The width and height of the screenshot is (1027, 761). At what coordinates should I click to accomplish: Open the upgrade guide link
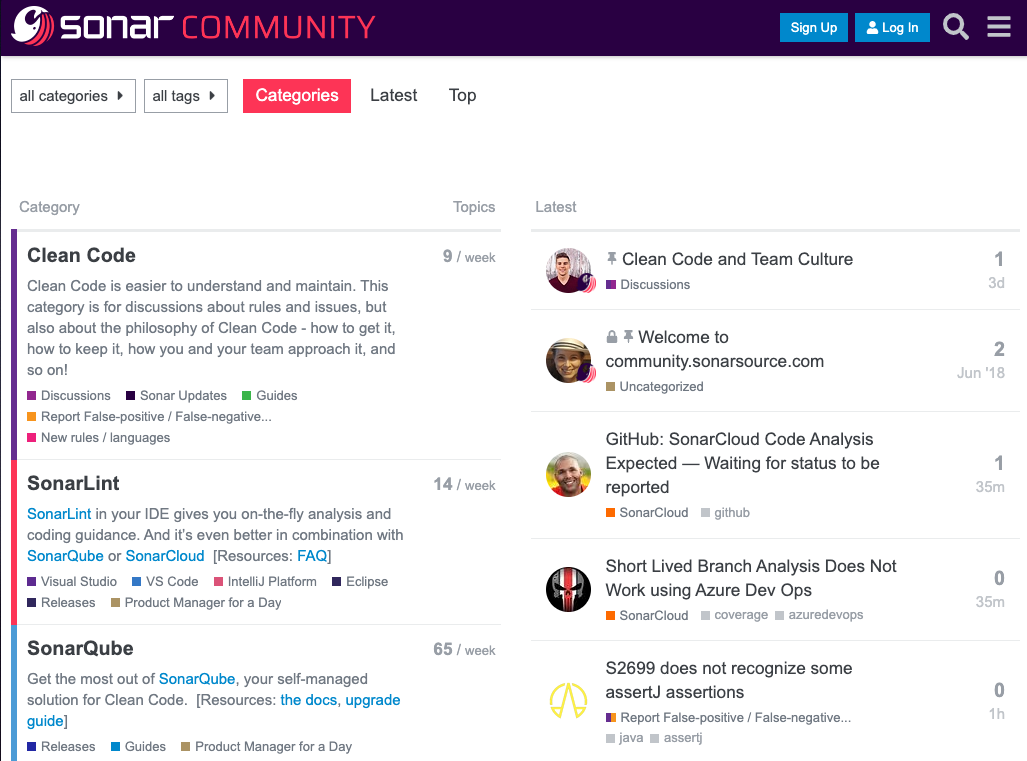(373, 700)
